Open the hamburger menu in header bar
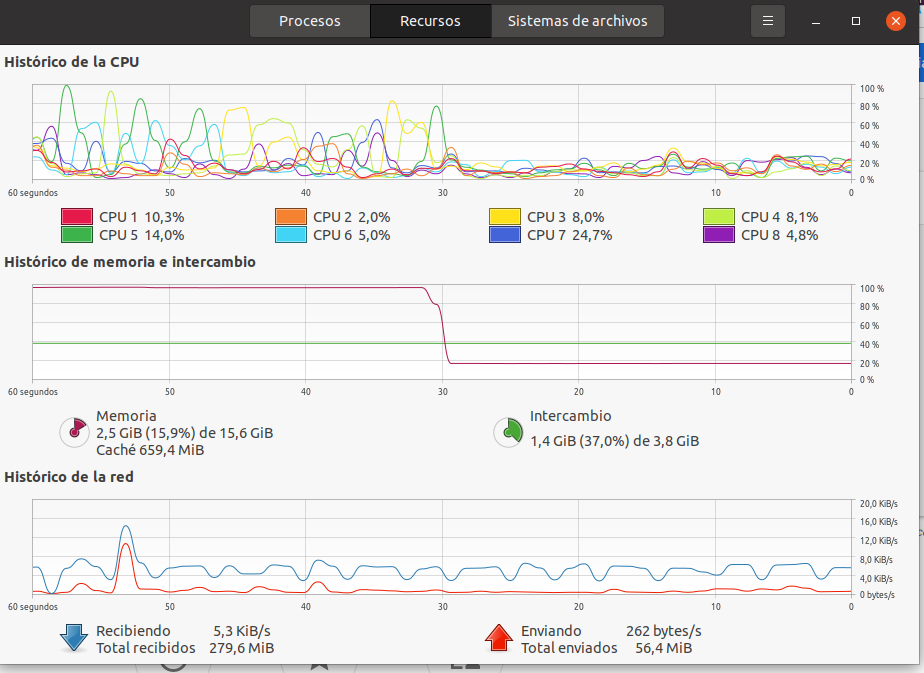The image size is (924, 673). tap(768, 21)
